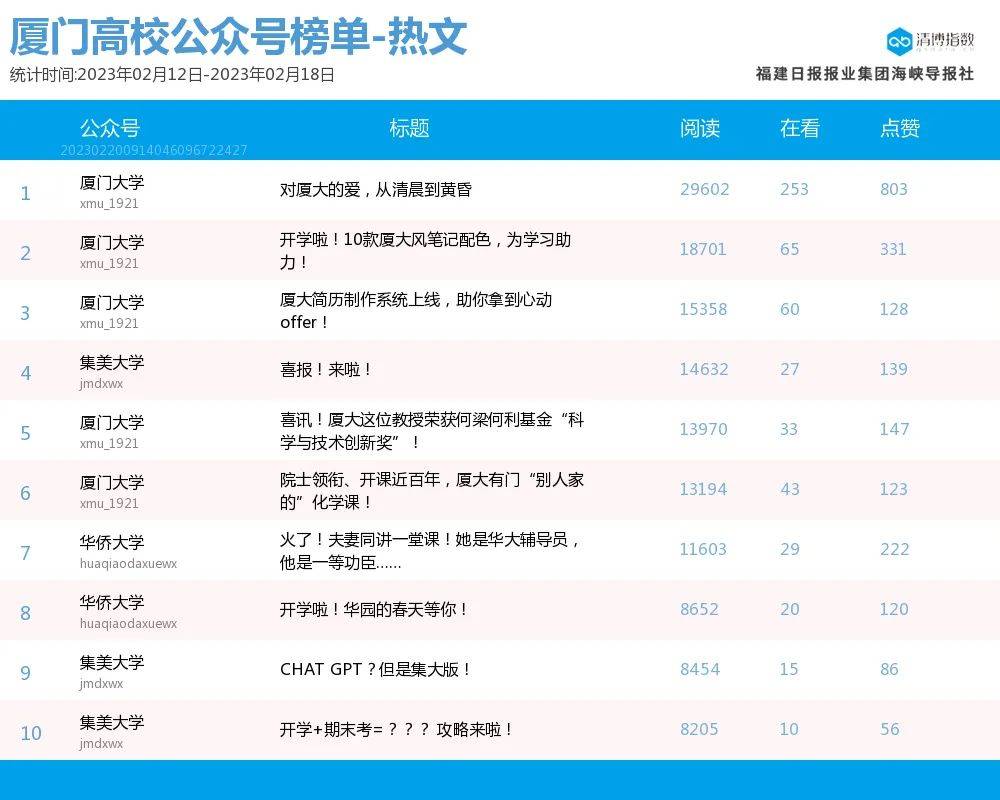Click the 标题 column header

pyautogui.click(x=409, y=128)
